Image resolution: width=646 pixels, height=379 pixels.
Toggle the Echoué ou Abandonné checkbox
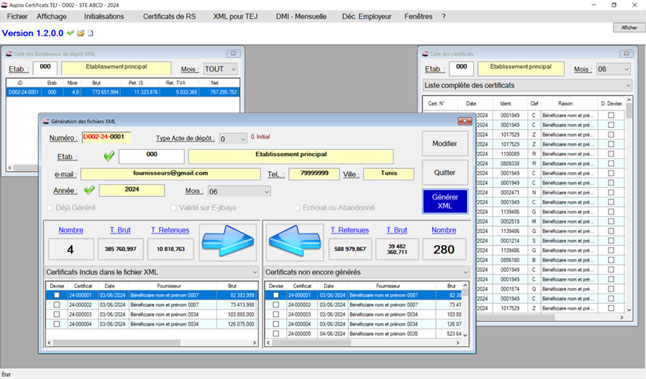pyautogui.click(x=297, y=208)
